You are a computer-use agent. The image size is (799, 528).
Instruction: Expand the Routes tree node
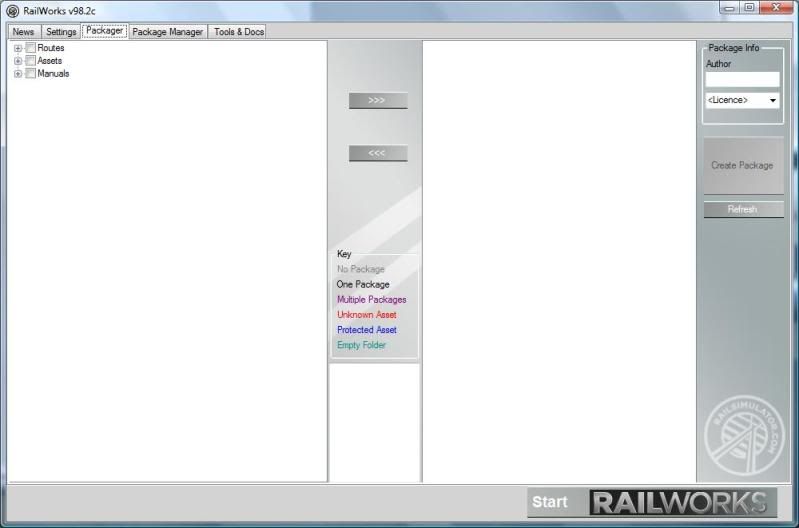point(18,48)
